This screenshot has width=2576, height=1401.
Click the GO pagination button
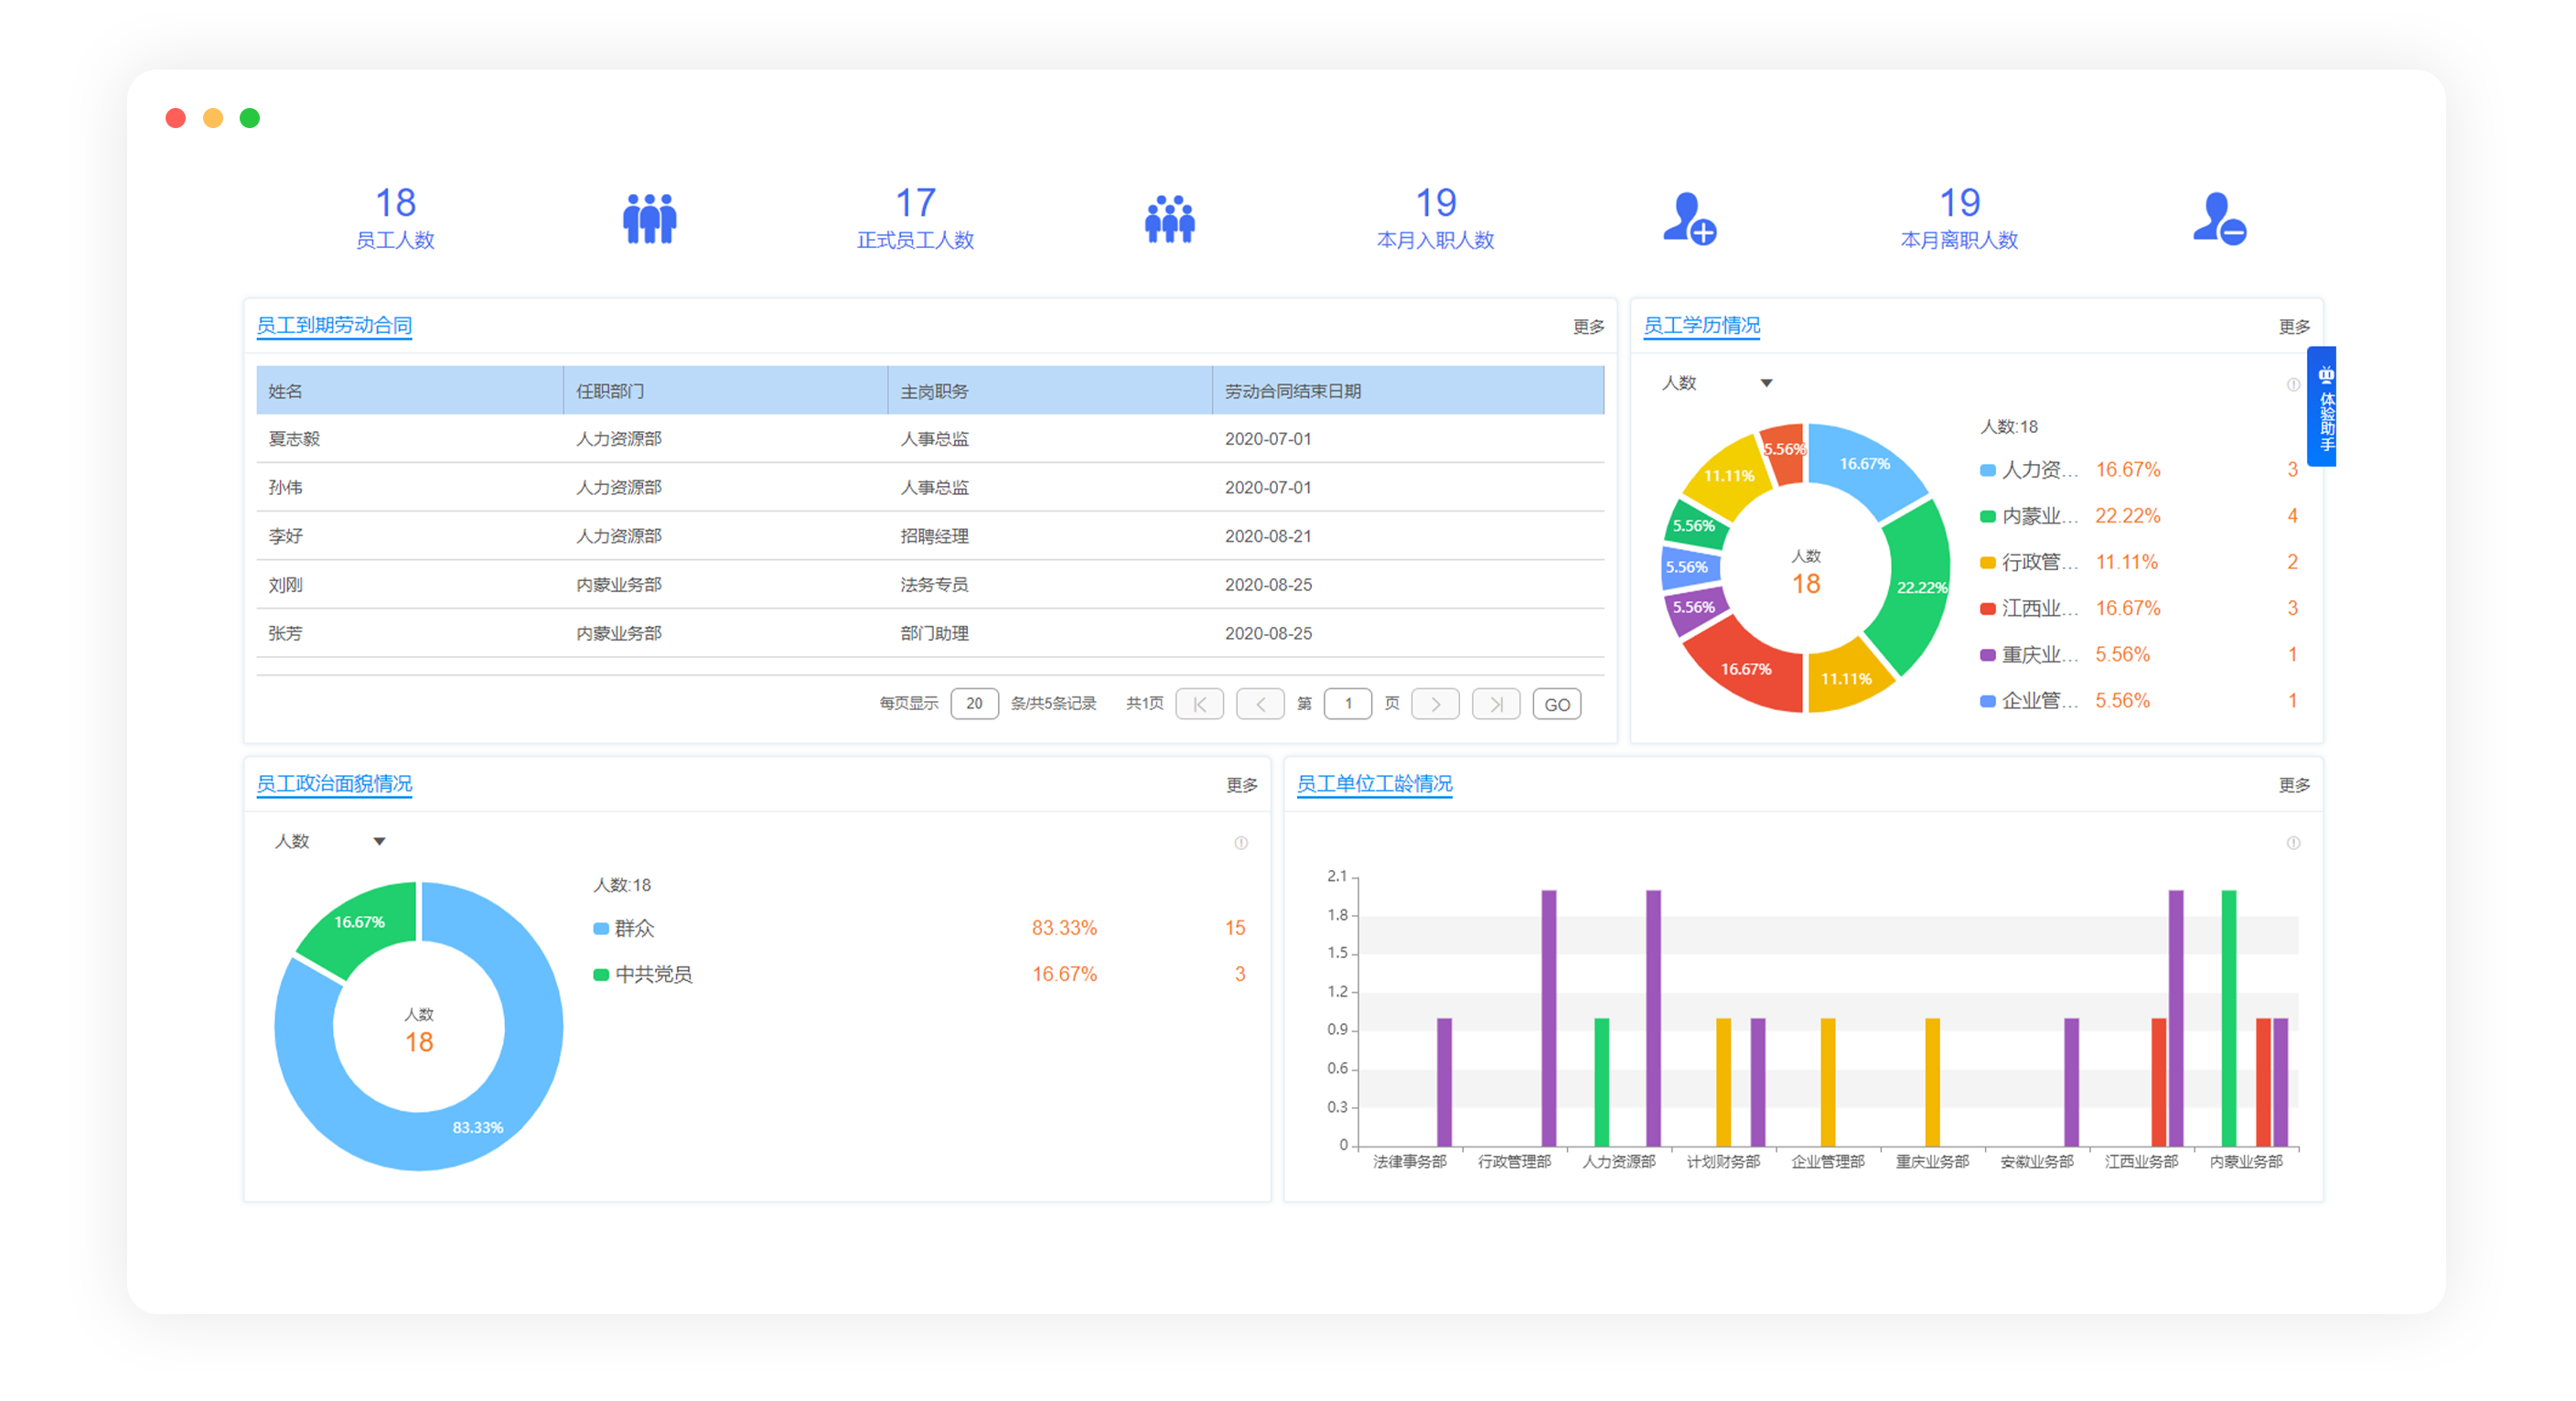point(1557,704)
